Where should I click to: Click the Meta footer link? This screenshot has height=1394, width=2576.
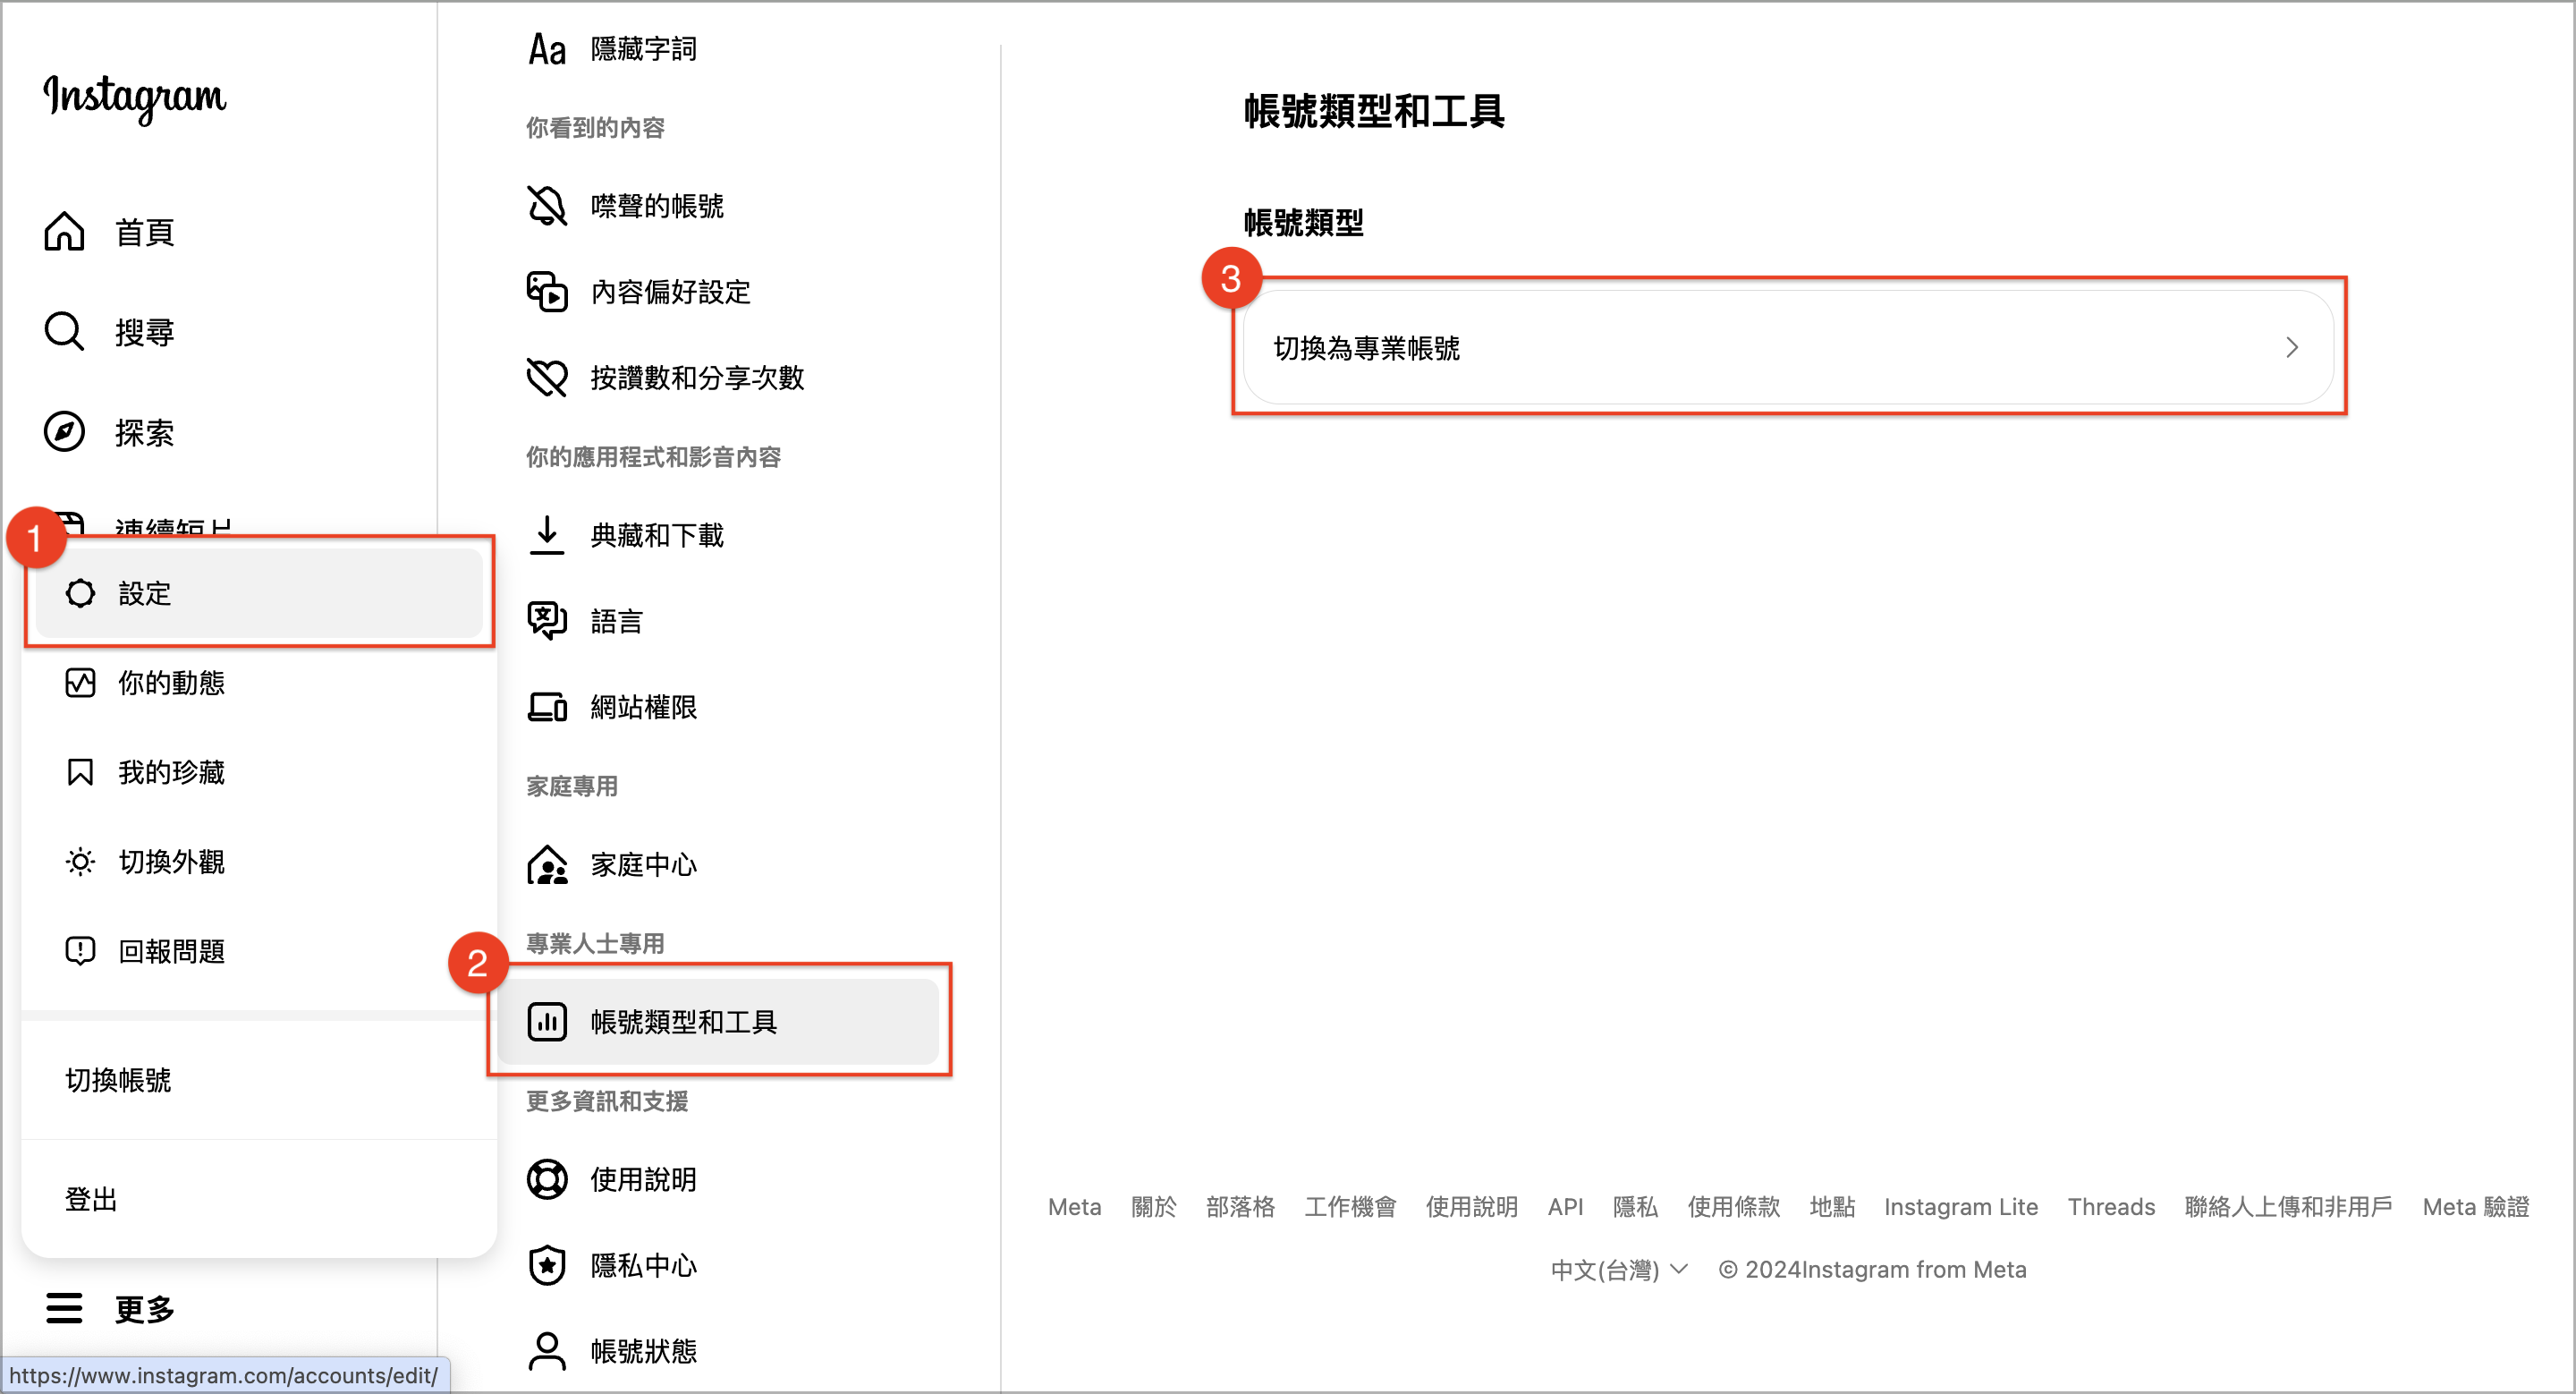[1074, 1207]
